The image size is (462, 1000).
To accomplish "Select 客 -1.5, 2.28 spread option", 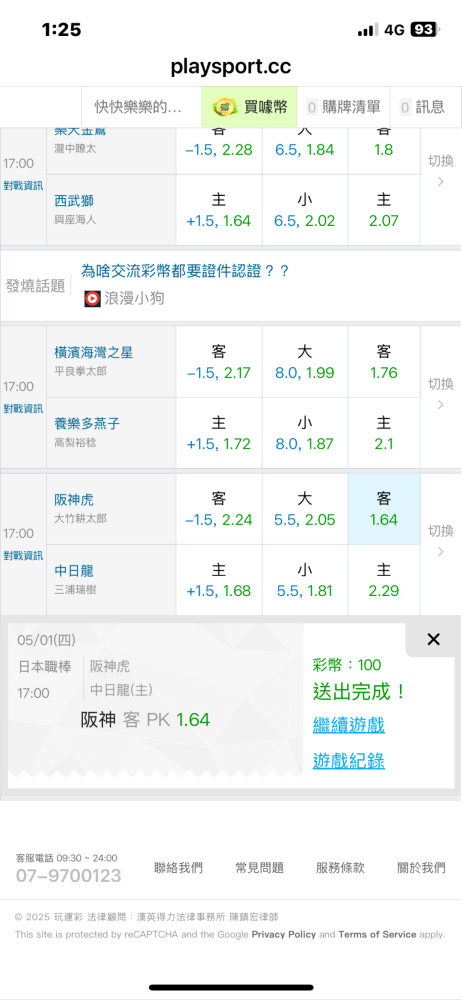I will 219,151.
